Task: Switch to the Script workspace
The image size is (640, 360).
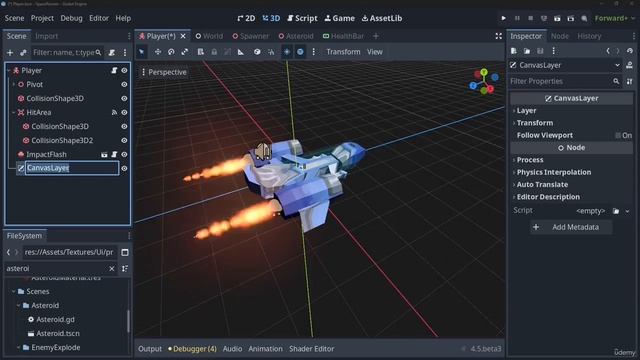Action: click(302, 18)
